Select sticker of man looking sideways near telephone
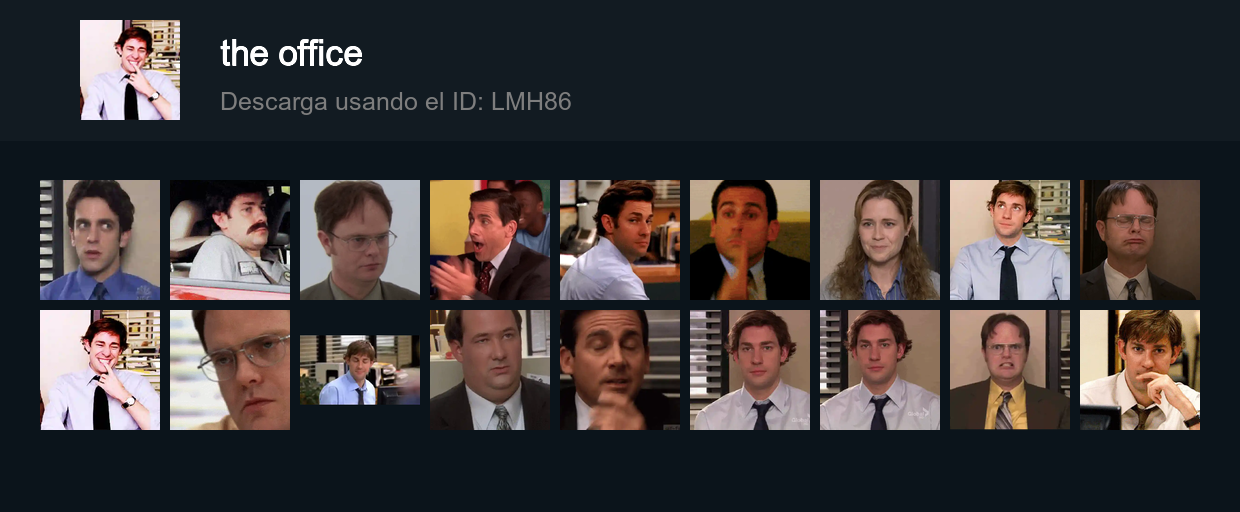The height and width of the screenshot is (512, 1240). 620,240
